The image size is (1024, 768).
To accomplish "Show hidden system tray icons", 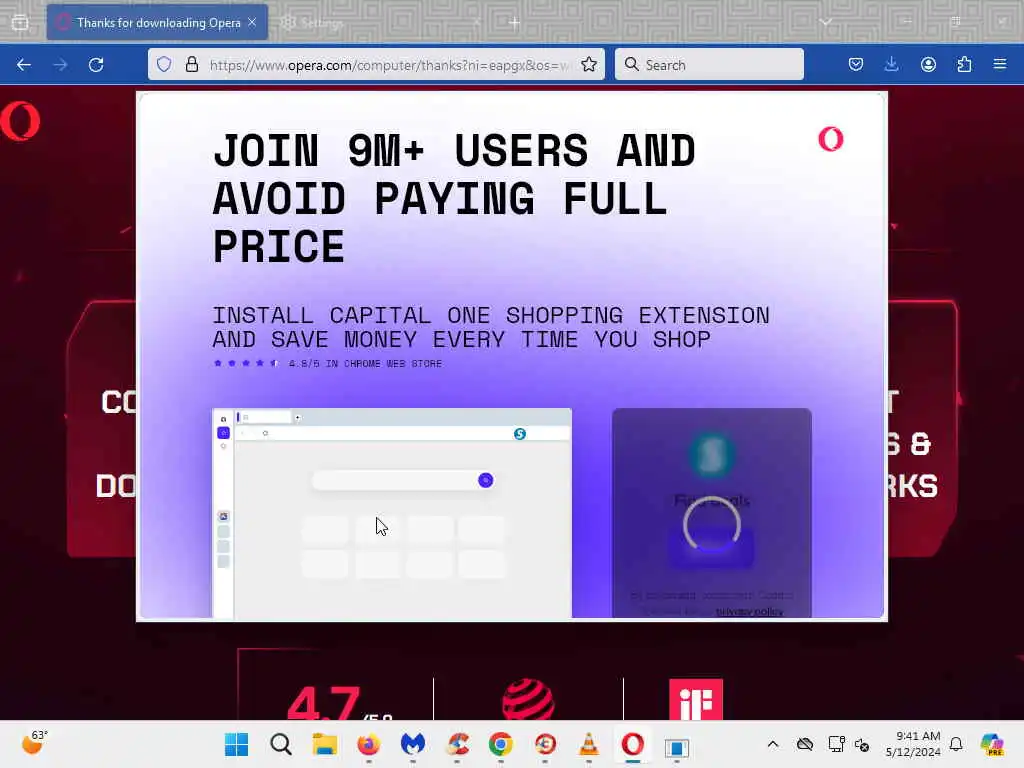I will tap(773, 744).
